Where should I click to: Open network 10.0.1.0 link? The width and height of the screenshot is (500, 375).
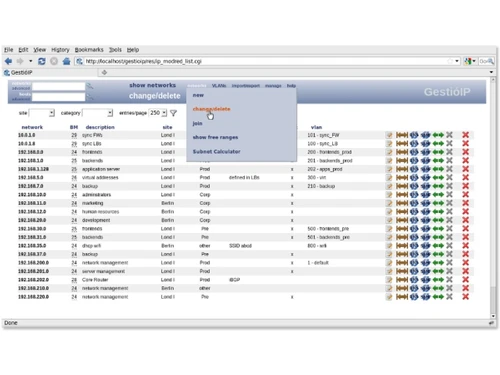tap(26, 135)
